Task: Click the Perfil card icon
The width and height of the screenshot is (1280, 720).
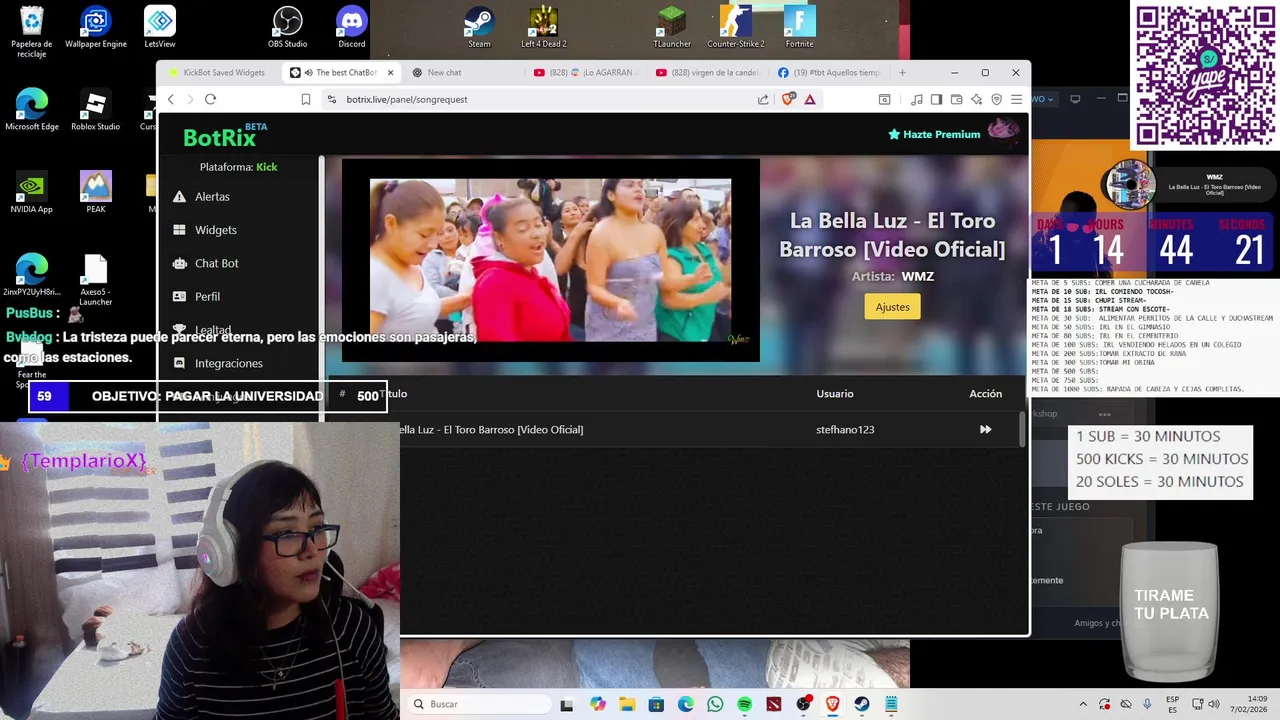Action: (180, 297)
